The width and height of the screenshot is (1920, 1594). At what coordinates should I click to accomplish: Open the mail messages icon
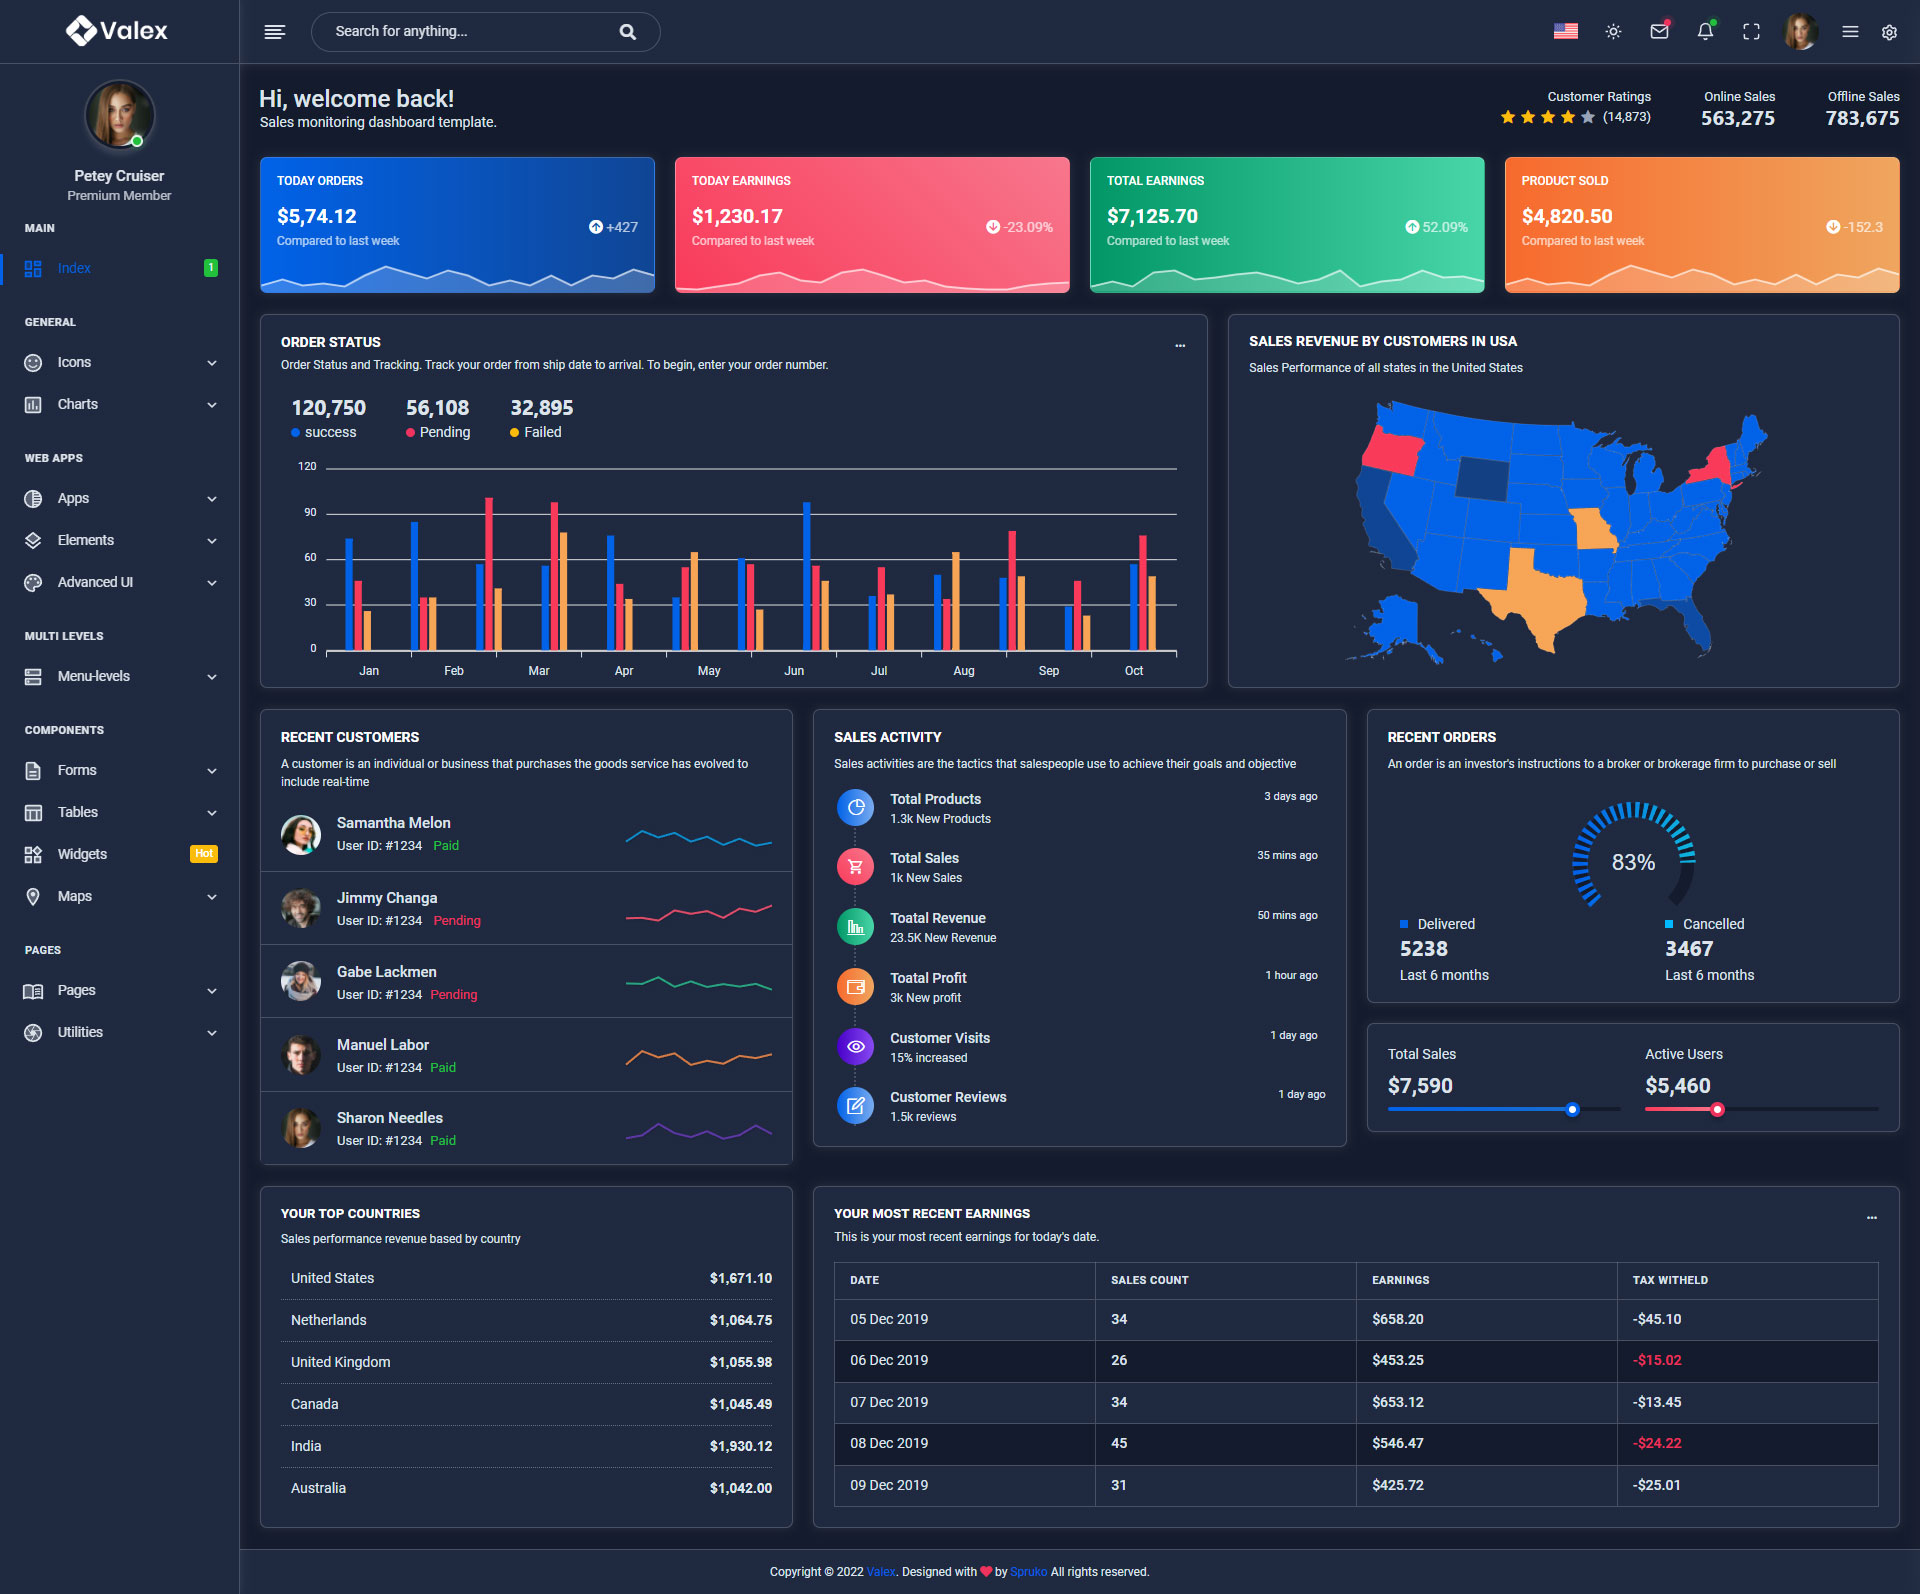(x=1659, y=32)
